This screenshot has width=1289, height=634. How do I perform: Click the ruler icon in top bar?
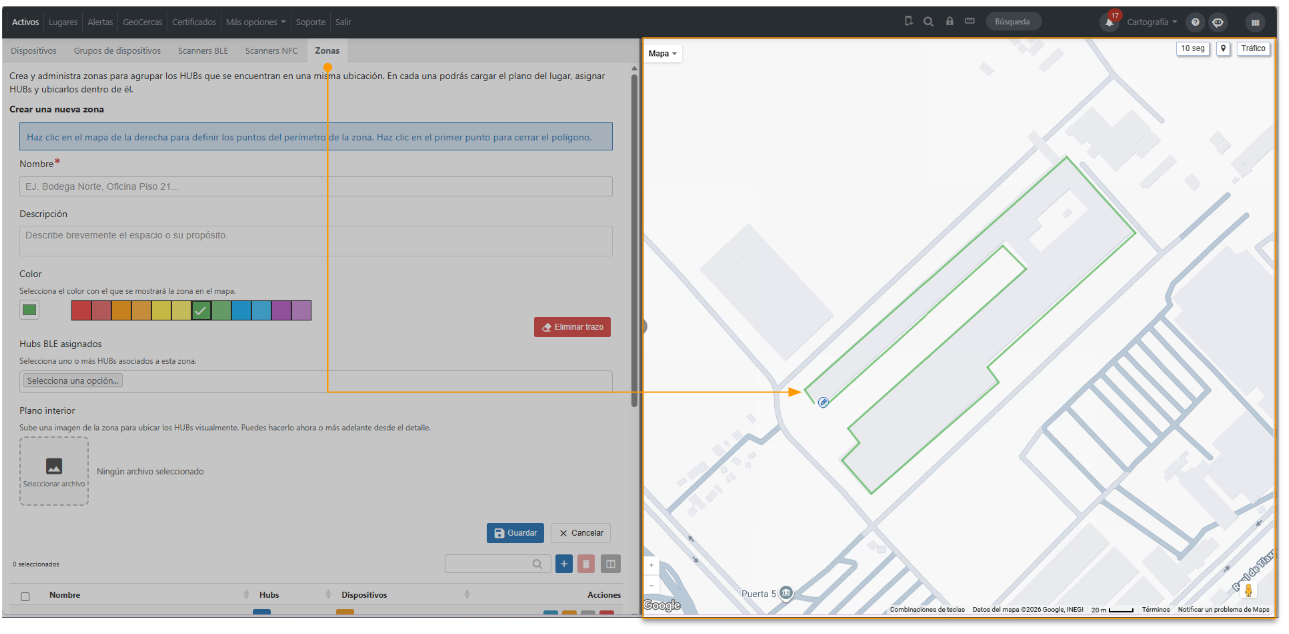tap(970, 21)
